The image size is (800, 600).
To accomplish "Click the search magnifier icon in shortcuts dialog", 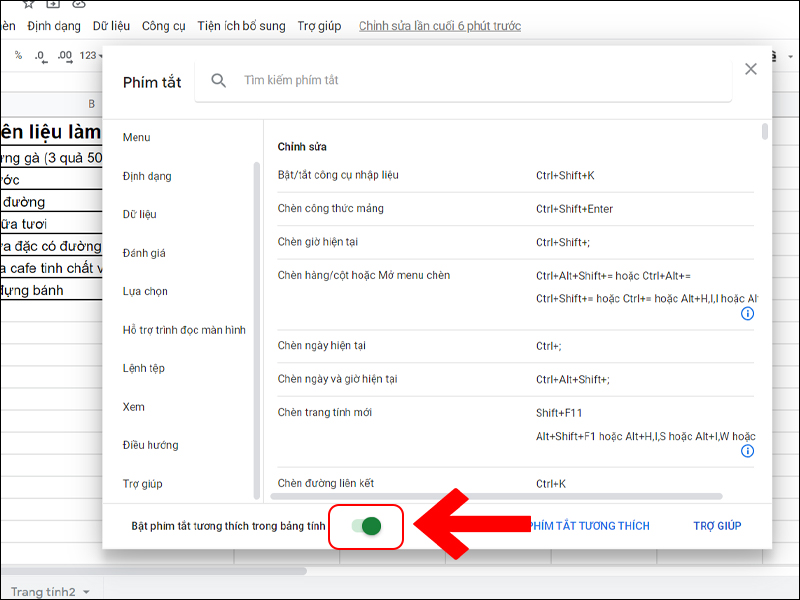I will pos(218,80).
